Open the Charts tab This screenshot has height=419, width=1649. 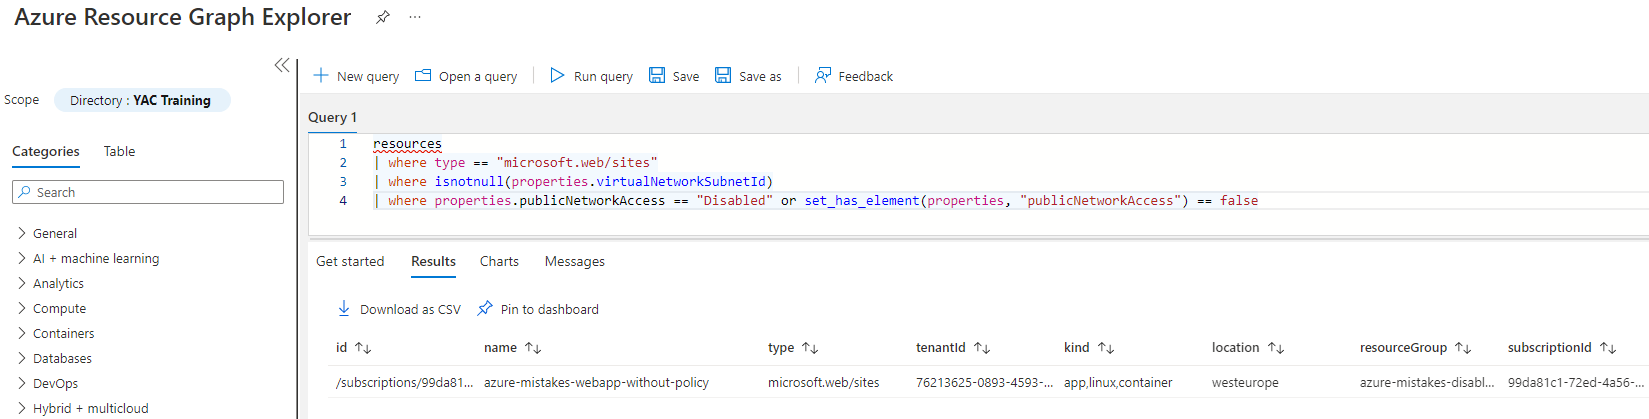click(x=499, y=261)
